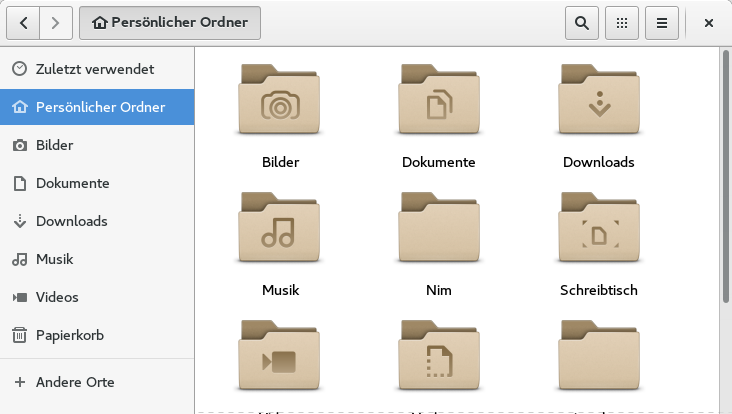The image size is (732, 414).
Task: Go forward with the right arrow
Action: [x=56, y=23]
